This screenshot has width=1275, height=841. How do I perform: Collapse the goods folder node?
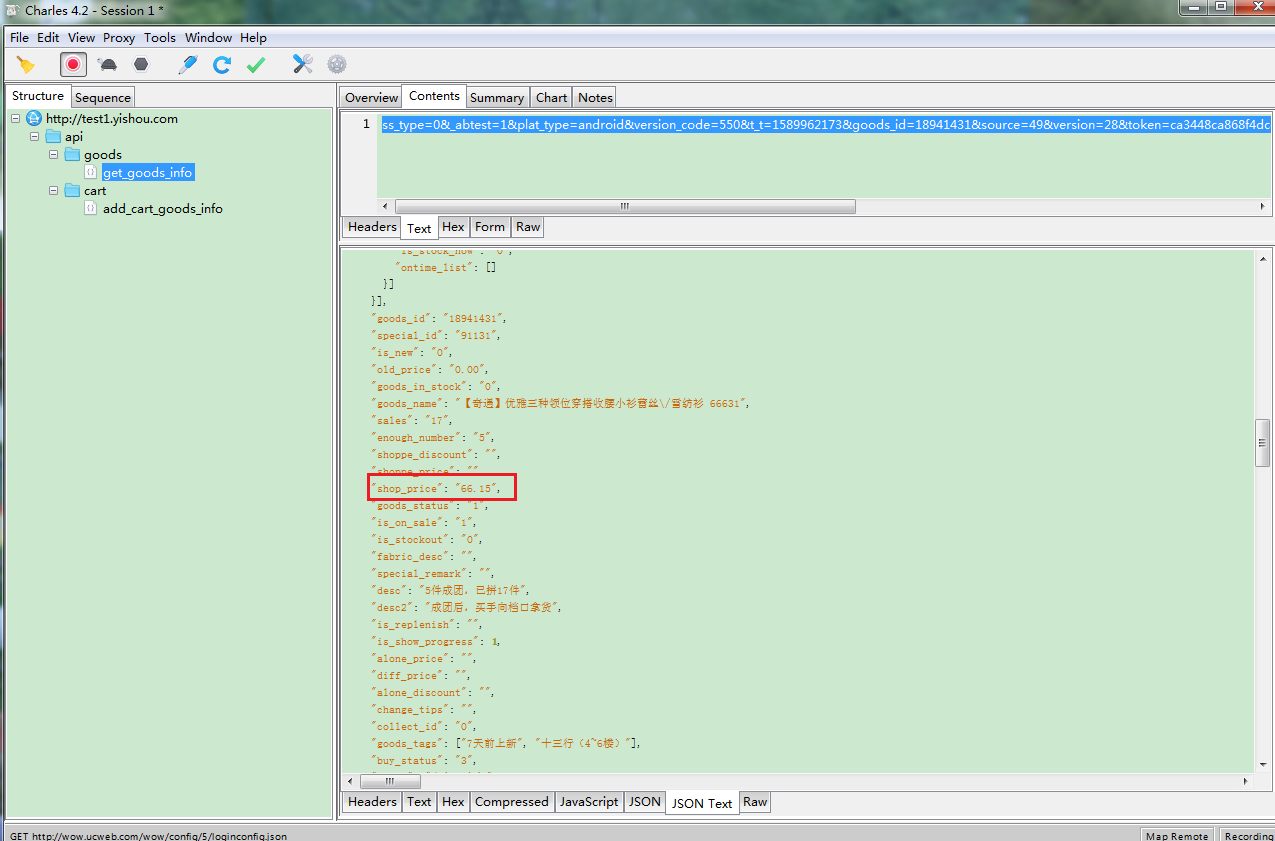(54, 155)
